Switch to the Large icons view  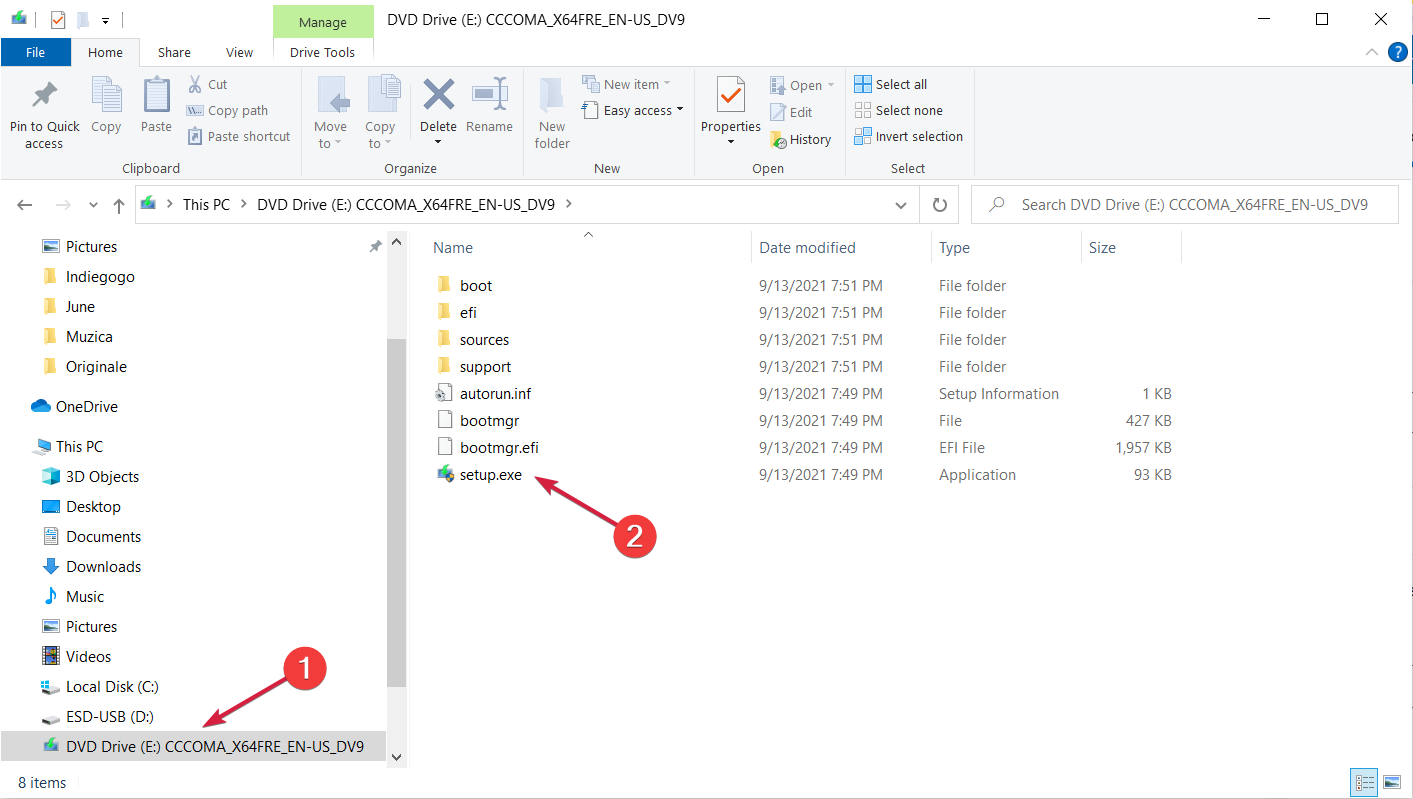(1391, 782)
